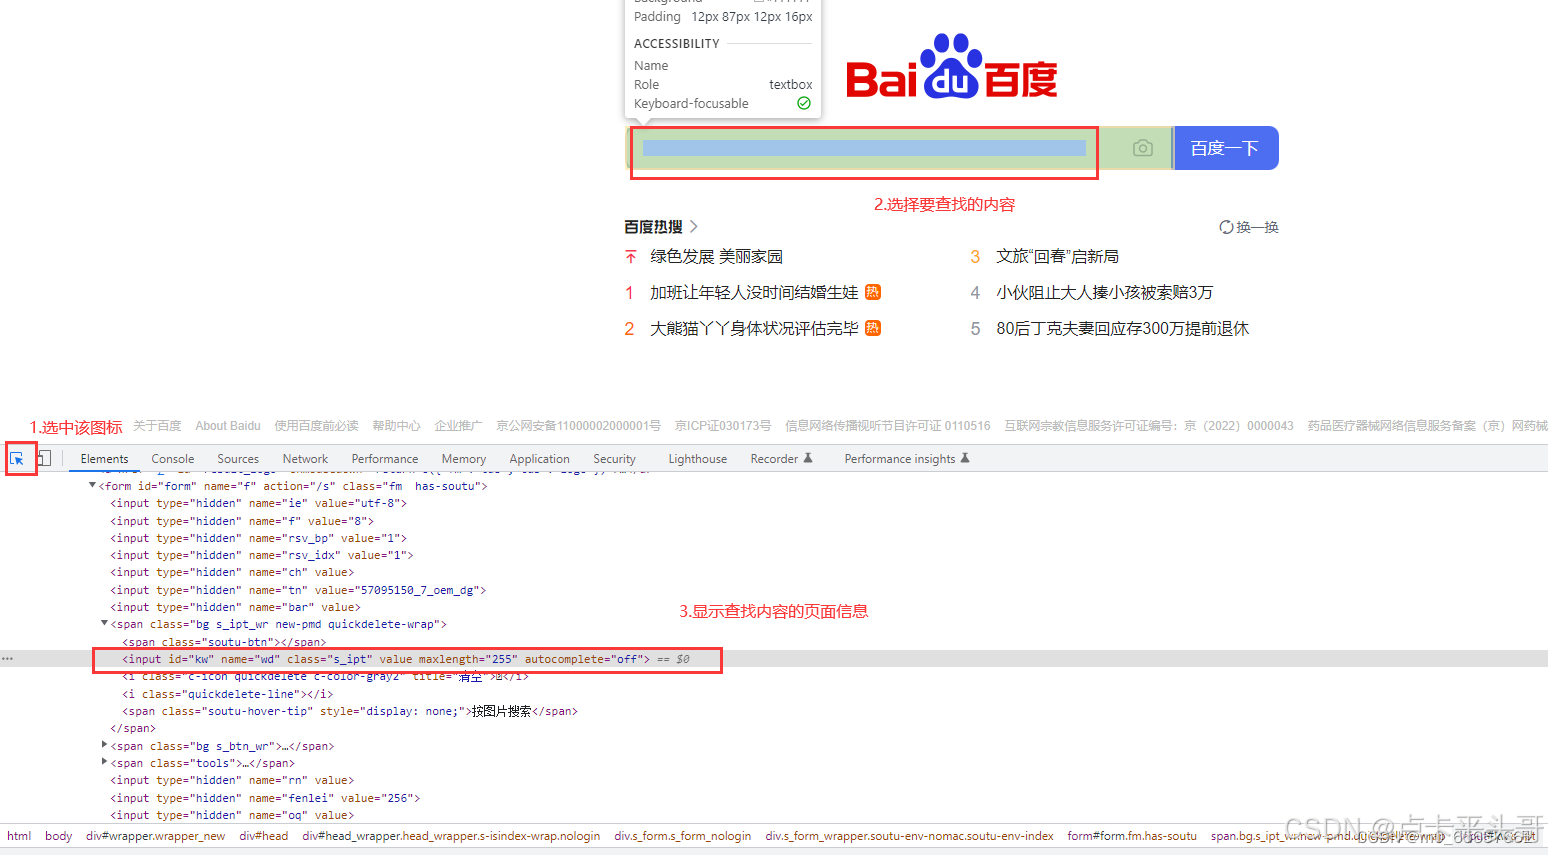Open the Application tab
Screen dimensions: 1548x855
point(539,459)
